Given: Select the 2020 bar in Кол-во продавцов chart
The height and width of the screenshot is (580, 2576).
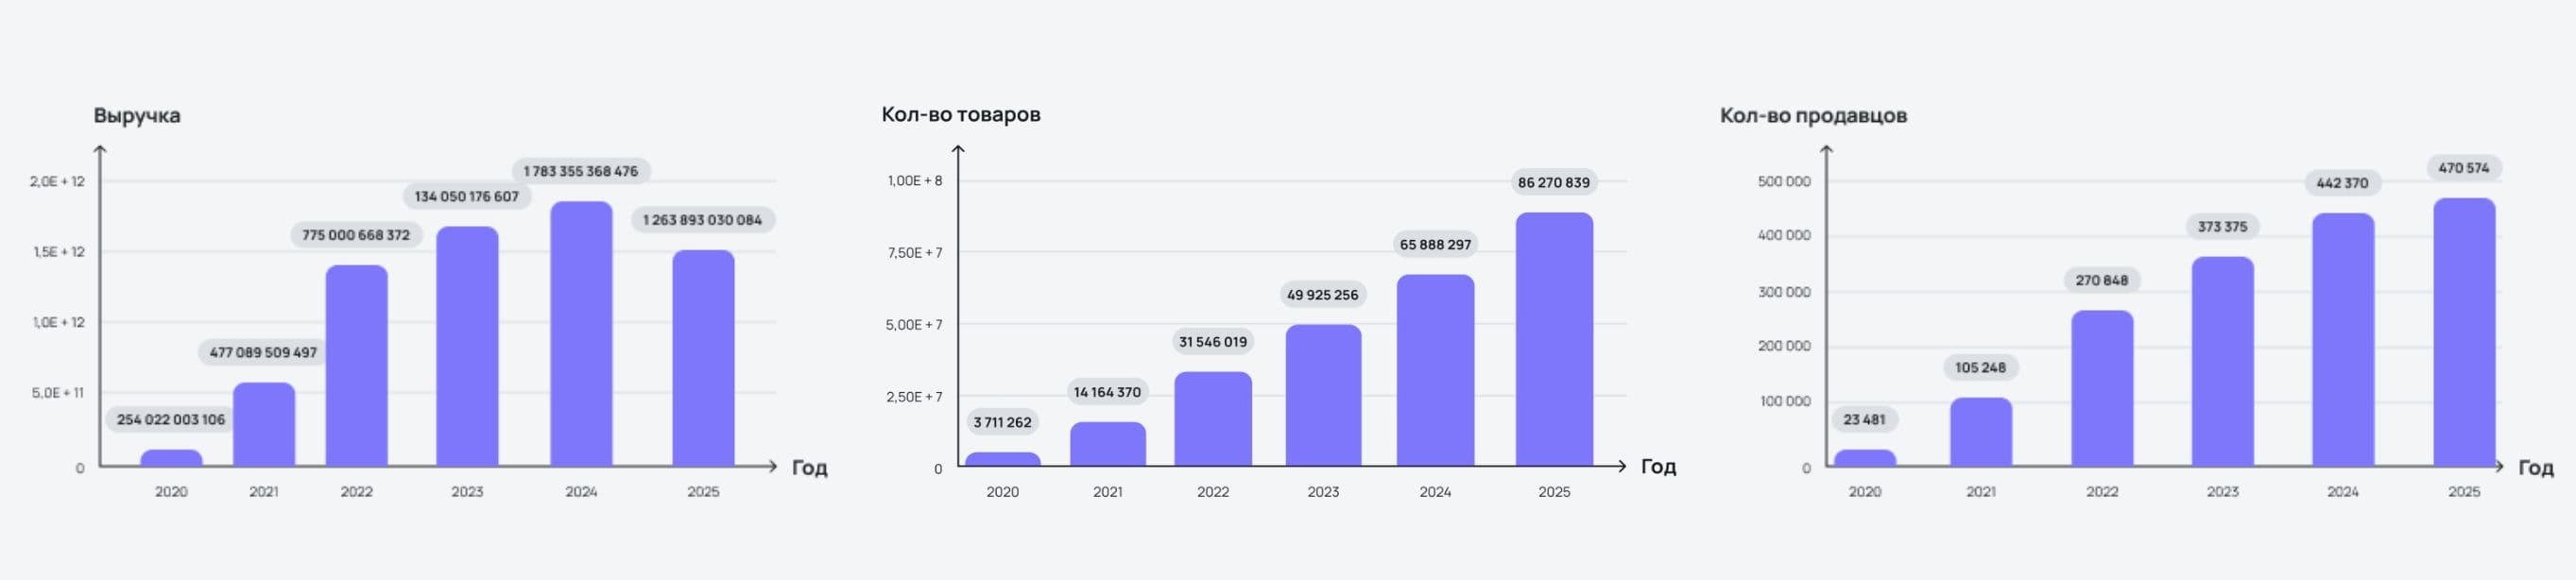Looking at the screenshot, I should [1864, 458].
